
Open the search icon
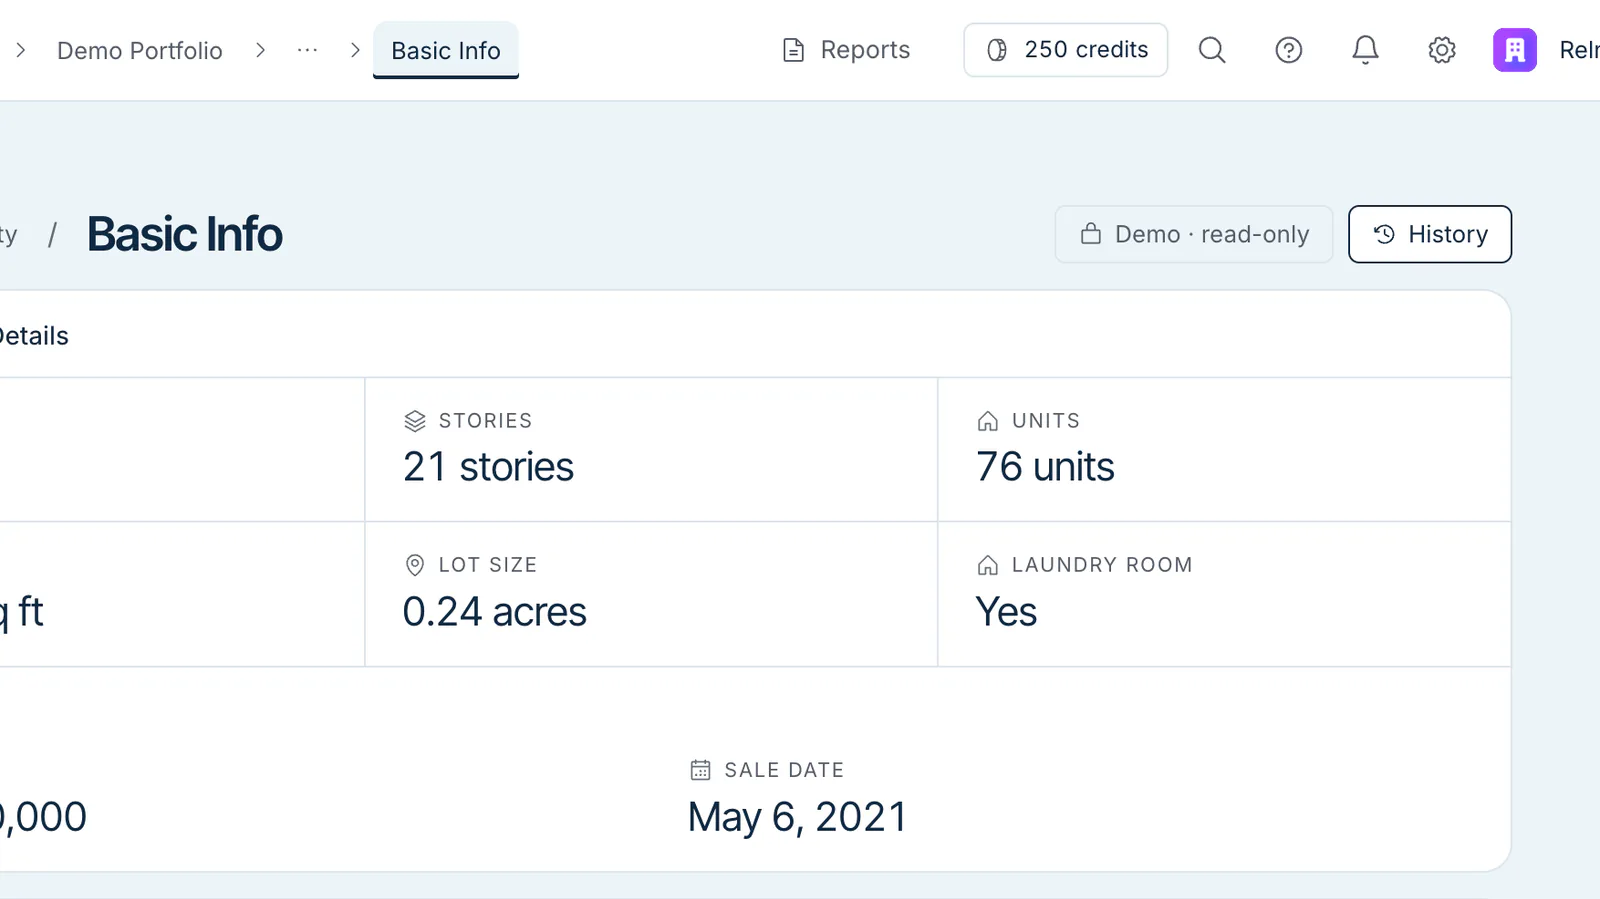1212,50
